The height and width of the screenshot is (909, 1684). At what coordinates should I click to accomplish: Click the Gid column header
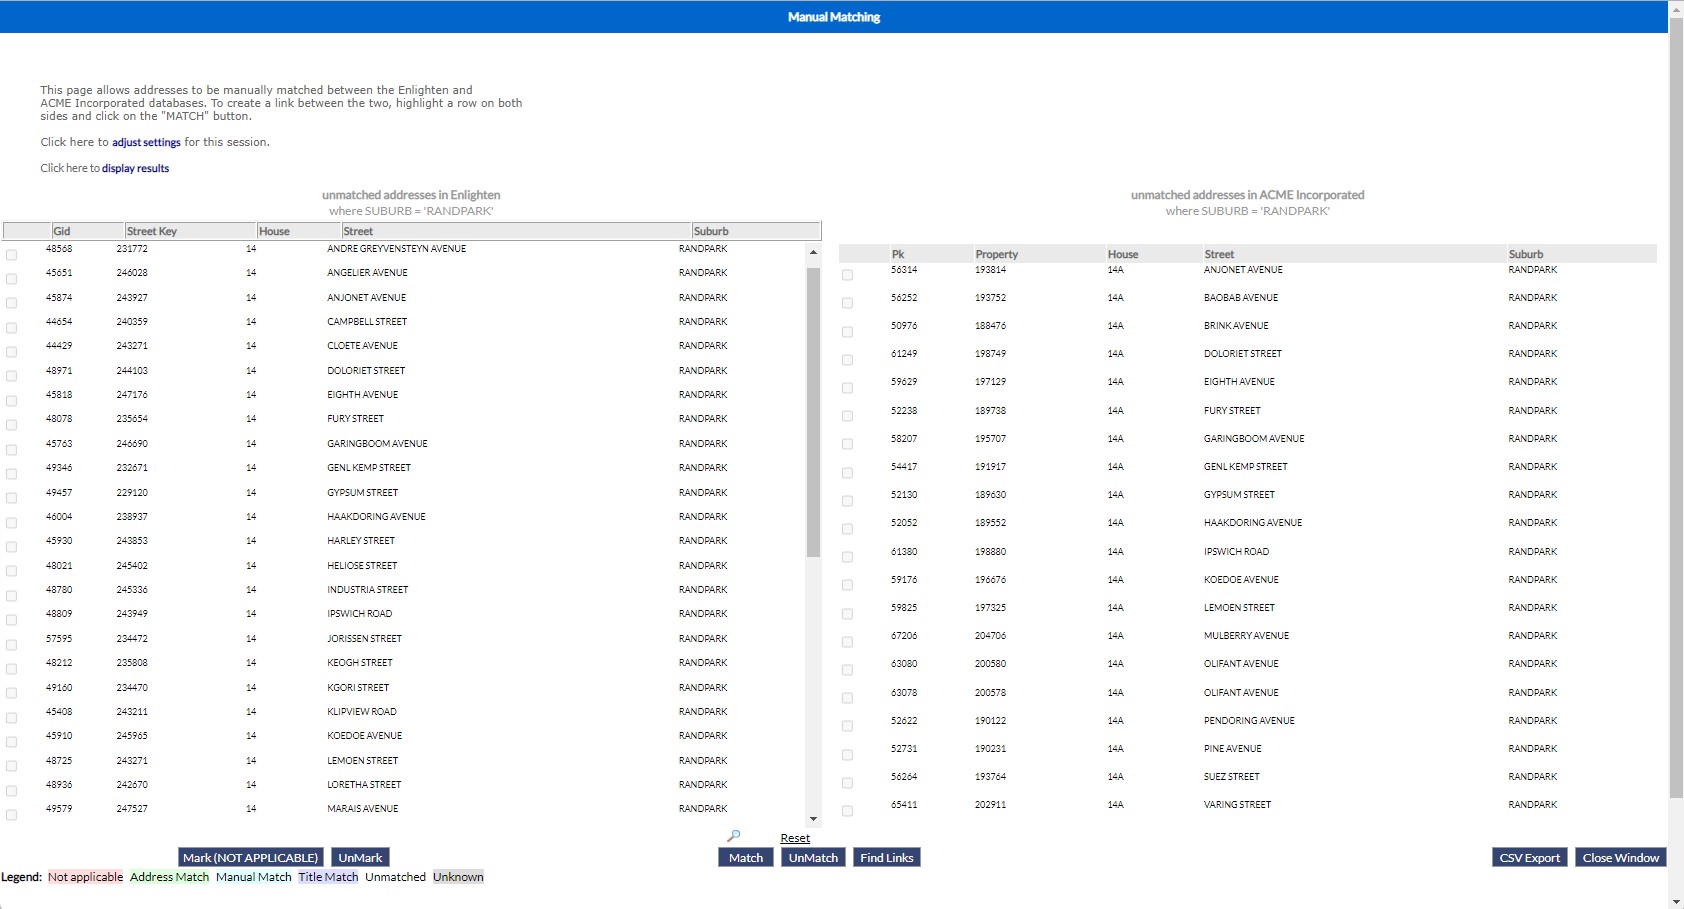click(x=62, y=231)
